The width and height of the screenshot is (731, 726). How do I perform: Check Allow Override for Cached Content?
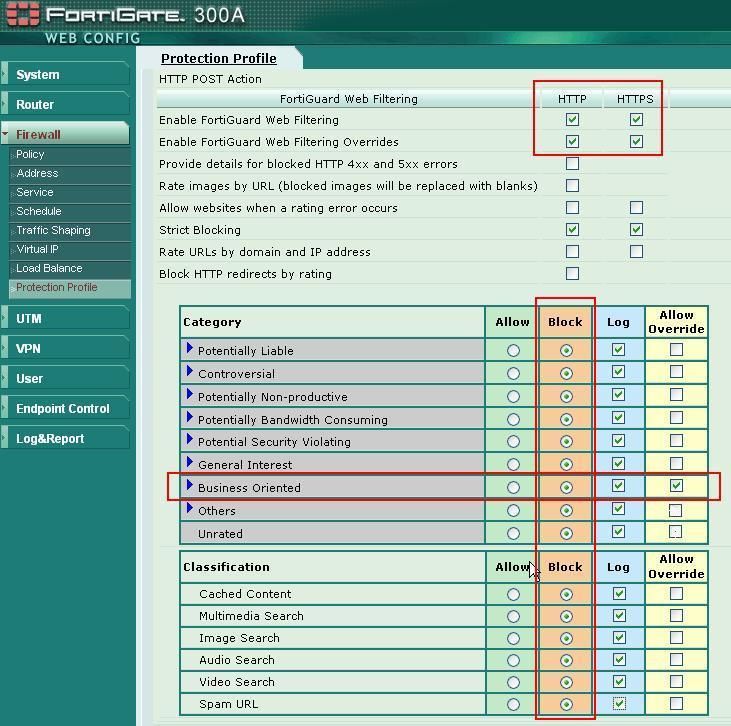click(x=676, y=593)
